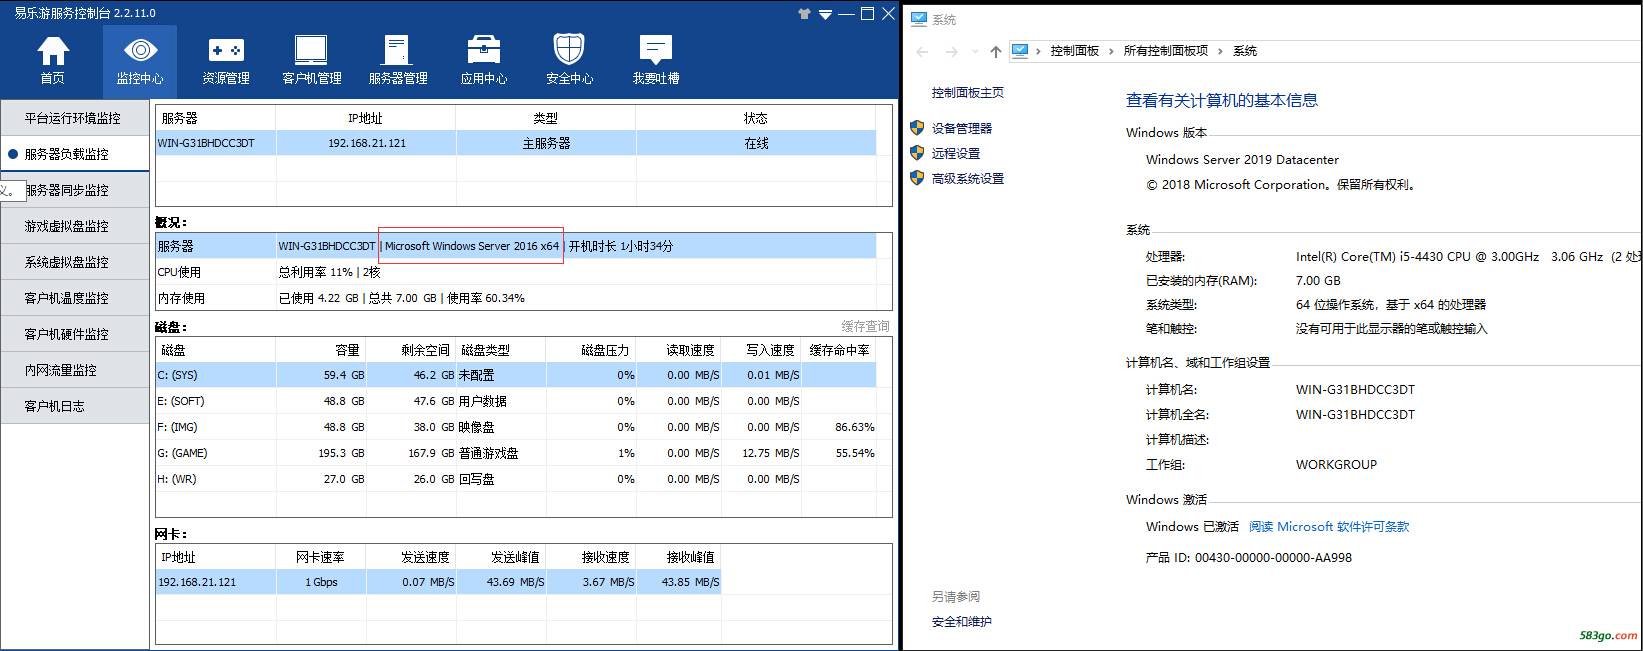Click 读取速度 column header

point(678,350)
